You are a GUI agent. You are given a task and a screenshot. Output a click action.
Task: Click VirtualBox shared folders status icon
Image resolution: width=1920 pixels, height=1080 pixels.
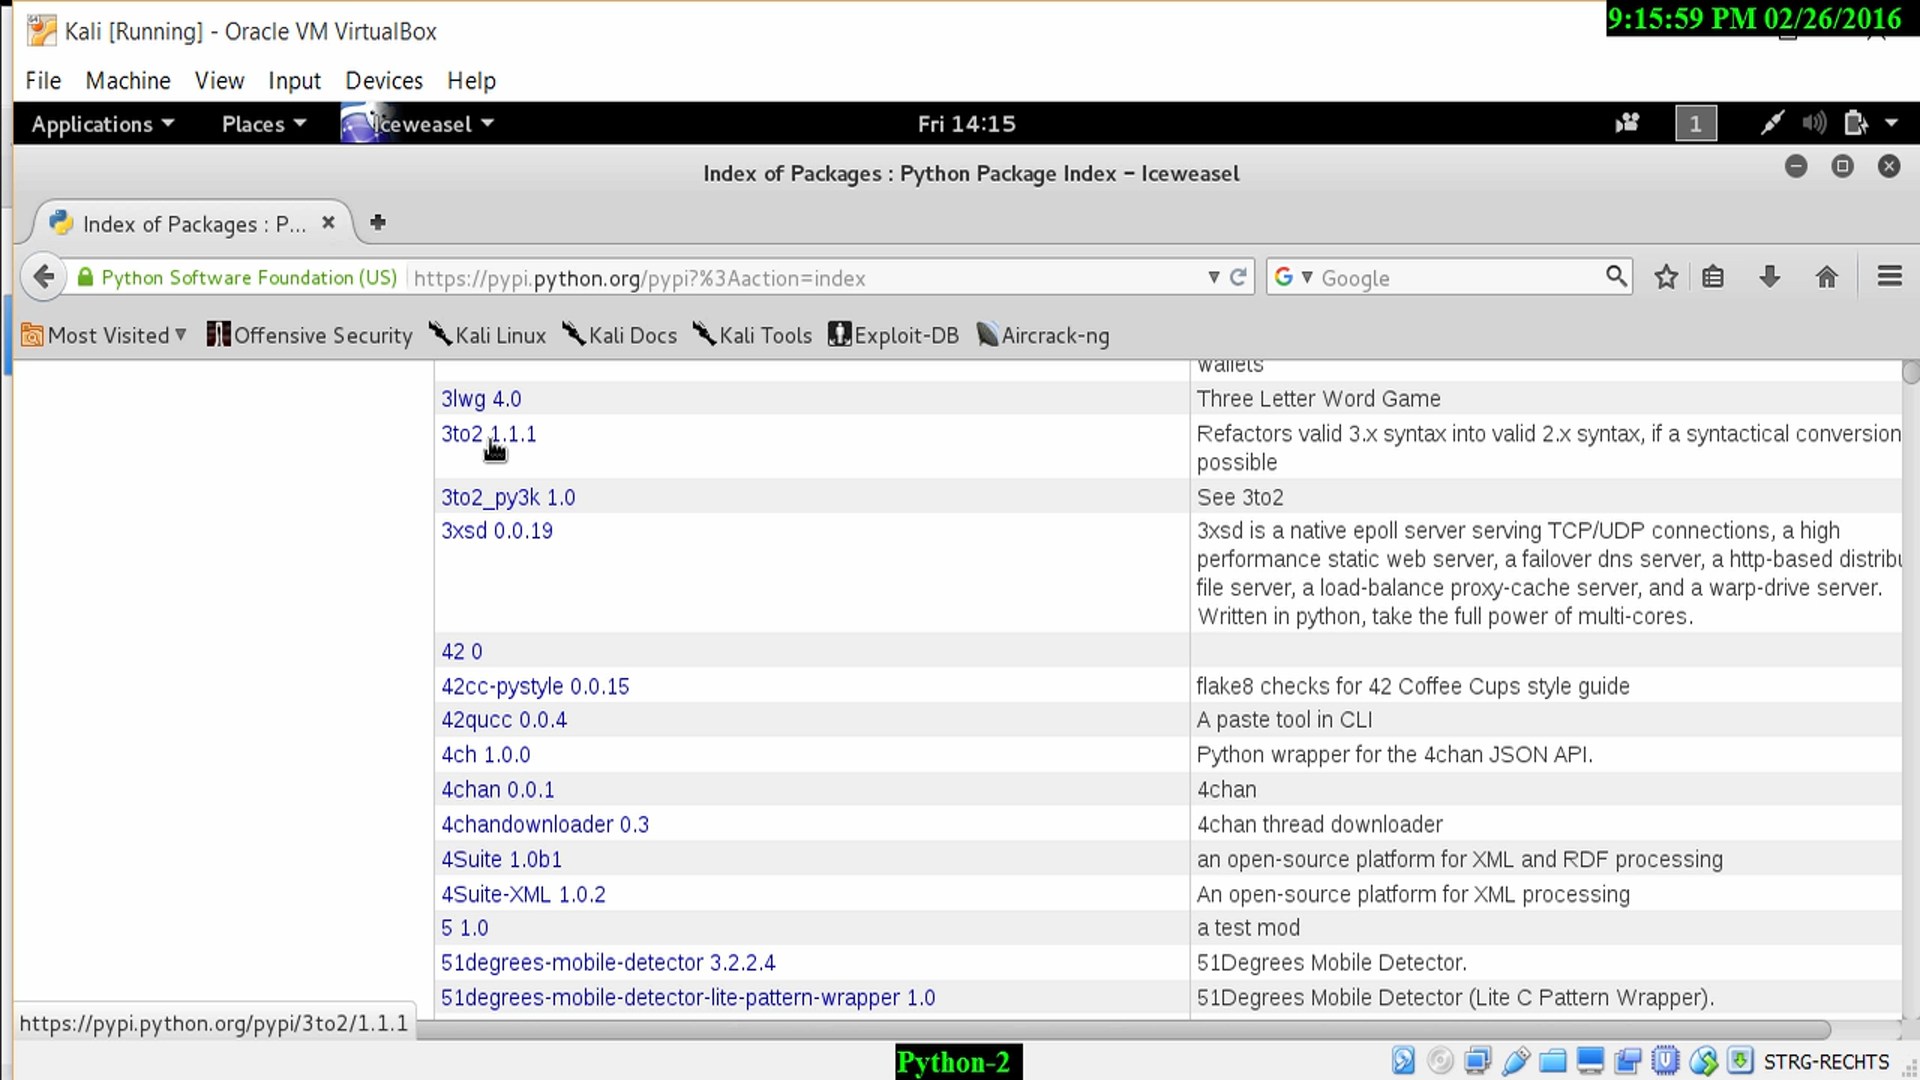pyautogui.click(x=1553, y=1061)
